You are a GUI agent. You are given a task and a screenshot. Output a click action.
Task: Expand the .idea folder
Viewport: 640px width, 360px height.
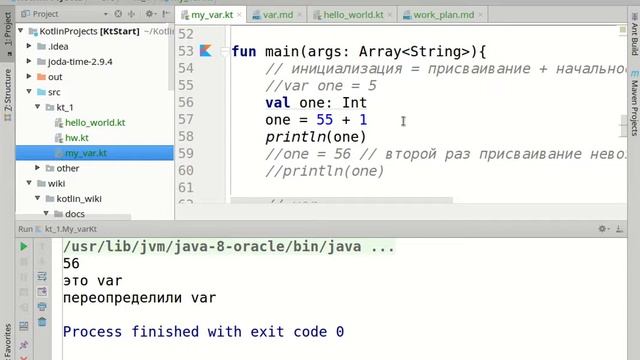coord(29,46)
